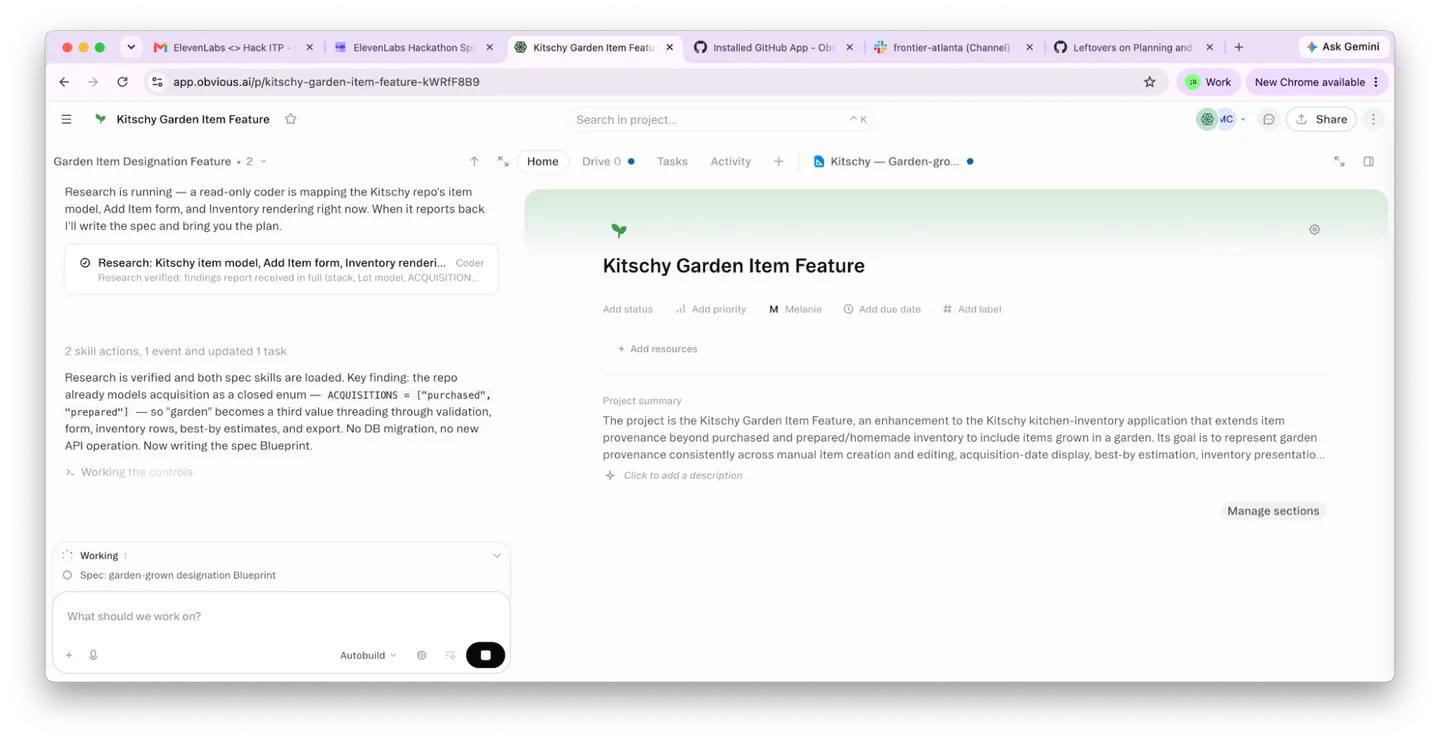Focus the Search in project field
Viewport: 1440px width, 742px height.
pyautogui.click(x=720, y=119)
